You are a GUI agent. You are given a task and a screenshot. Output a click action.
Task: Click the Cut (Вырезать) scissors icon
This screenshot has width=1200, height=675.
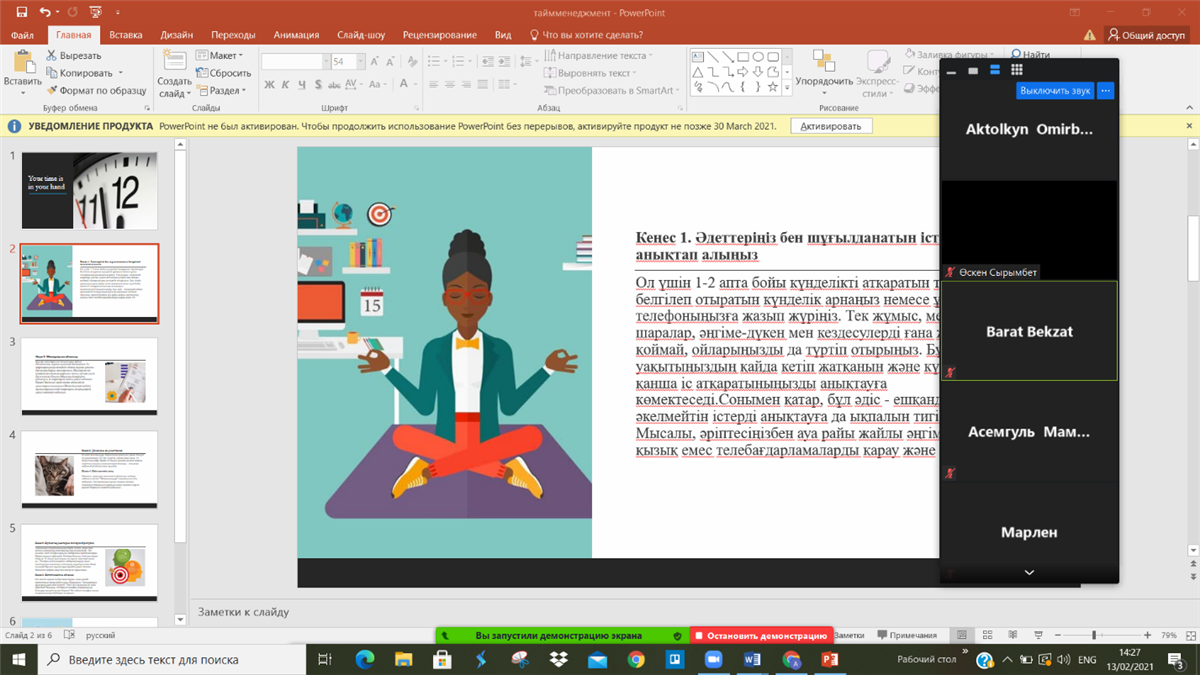tap(49, 56)
